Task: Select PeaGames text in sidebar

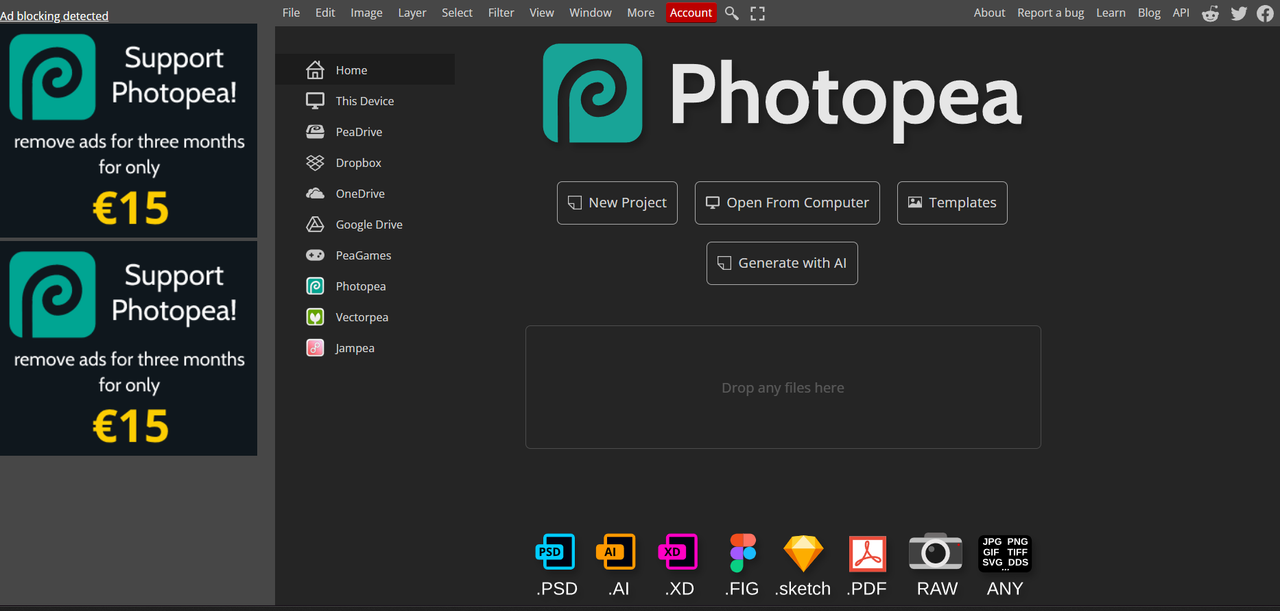Action: click(364, 256)
